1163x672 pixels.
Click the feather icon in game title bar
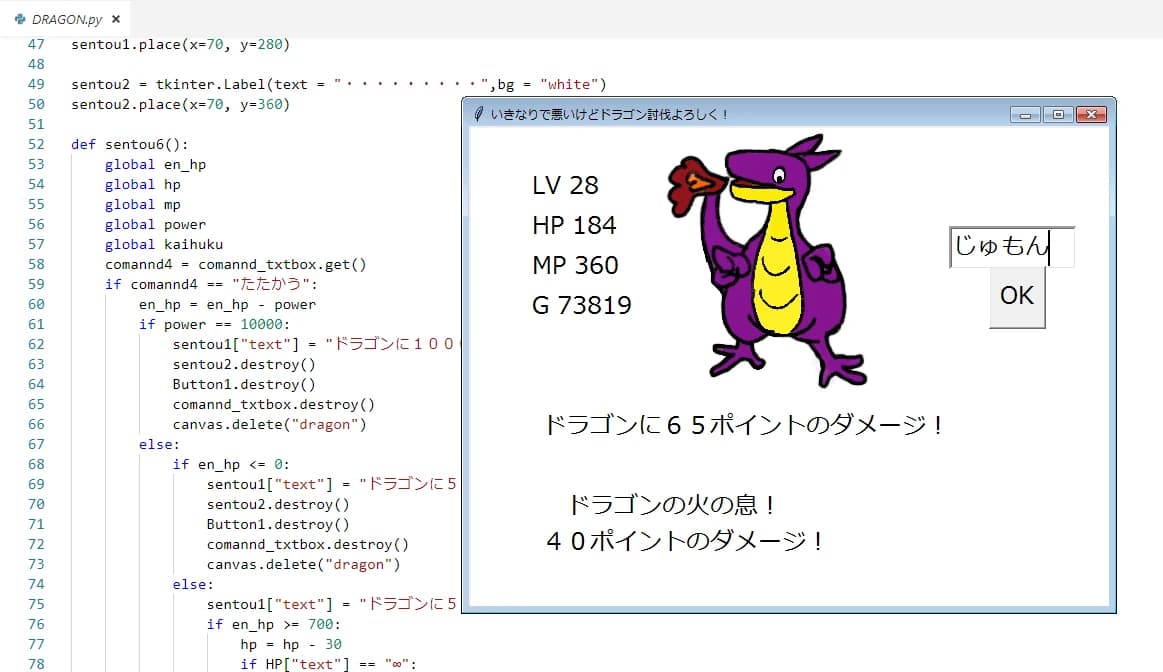(x=479, y=114)
